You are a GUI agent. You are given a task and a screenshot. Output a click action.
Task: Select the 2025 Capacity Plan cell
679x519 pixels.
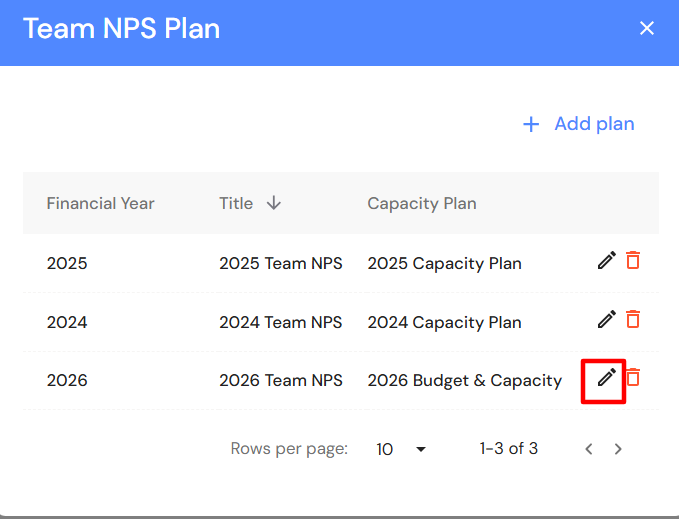pos(444,264)
